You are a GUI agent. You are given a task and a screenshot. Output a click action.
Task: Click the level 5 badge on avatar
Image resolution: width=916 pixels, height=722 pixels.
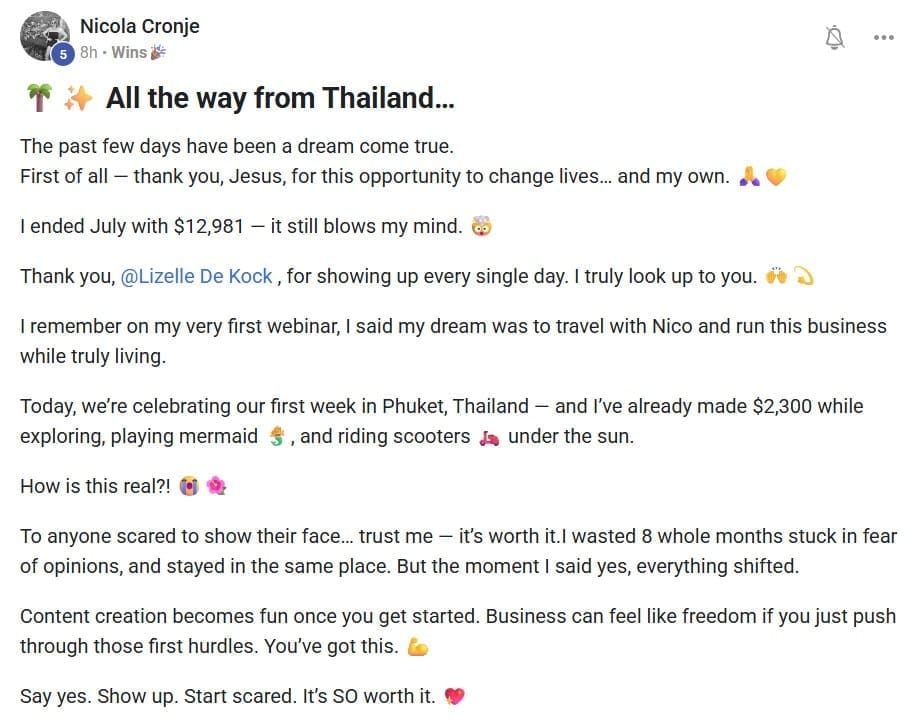(x=63, y=55)
